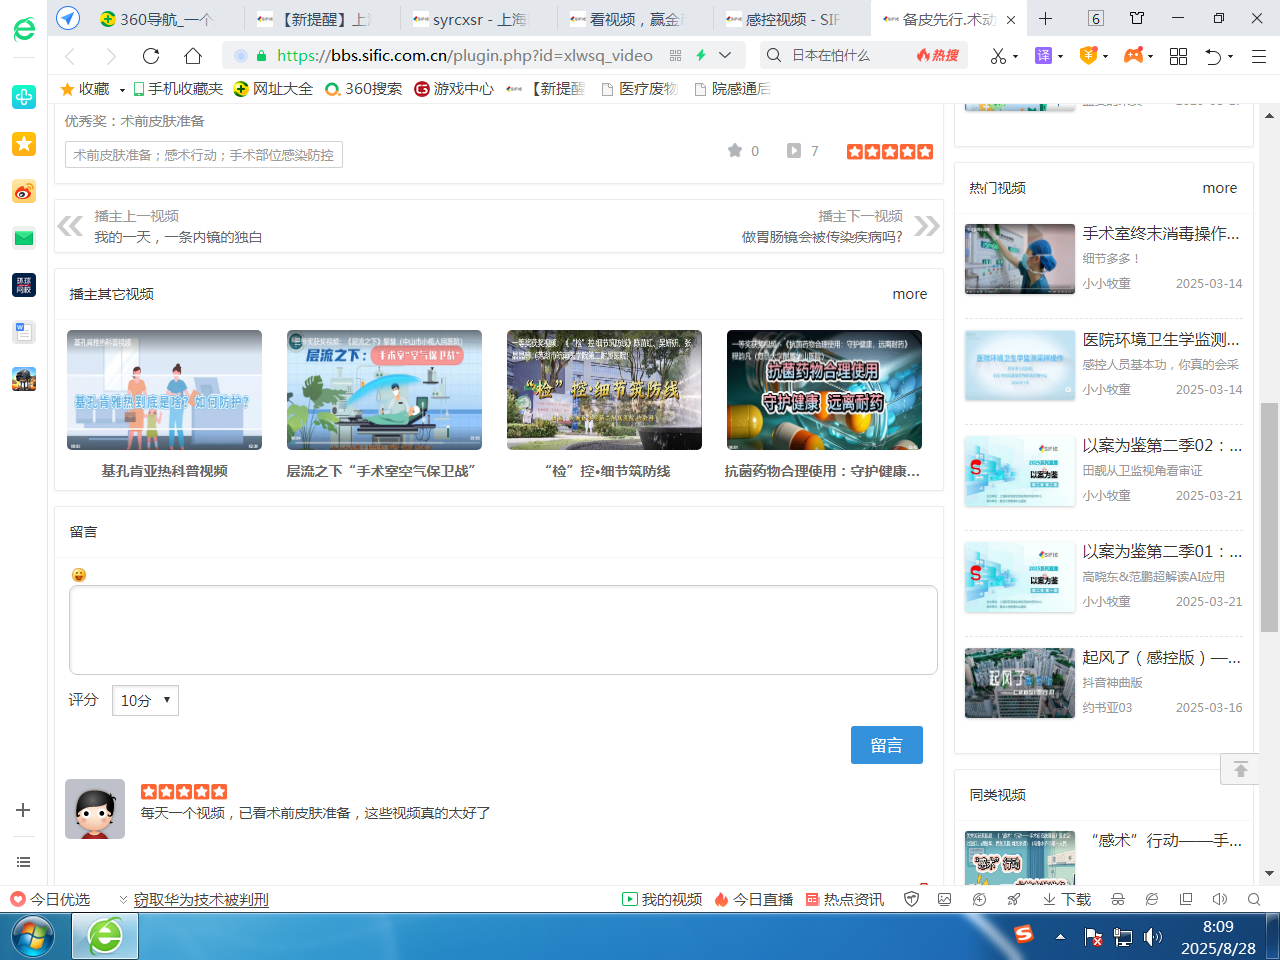Give a five-star rating on the video

tap(925, 151)
